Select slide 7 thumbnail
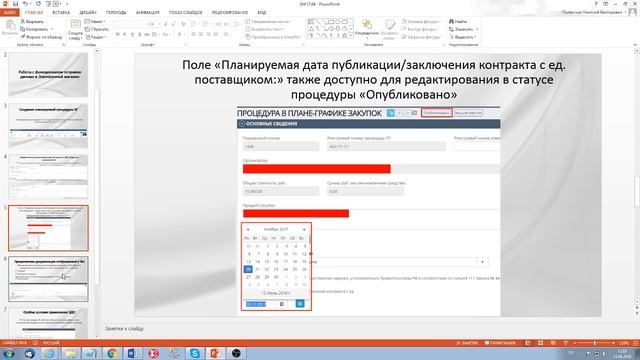This screenshot has height=360, width=640. pos(48,322)
